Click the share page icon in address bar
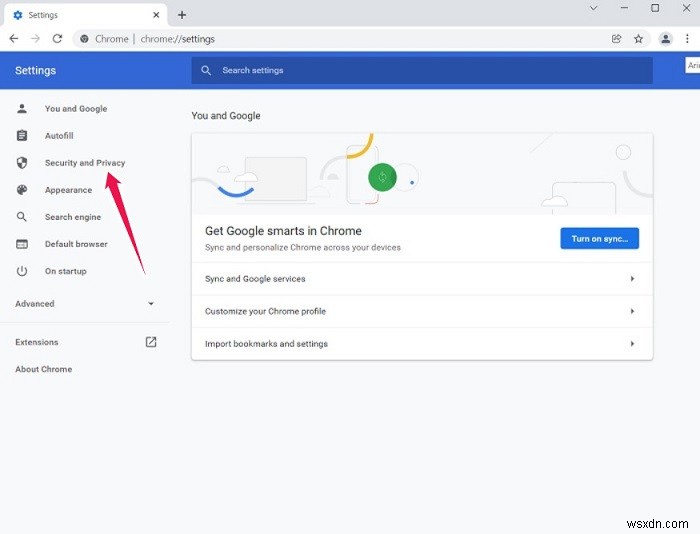 617,39
